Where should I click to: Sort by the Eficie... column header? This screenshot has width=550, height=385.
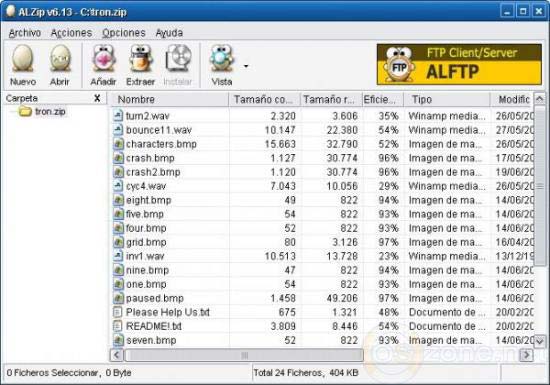click(x=382, y=100)
